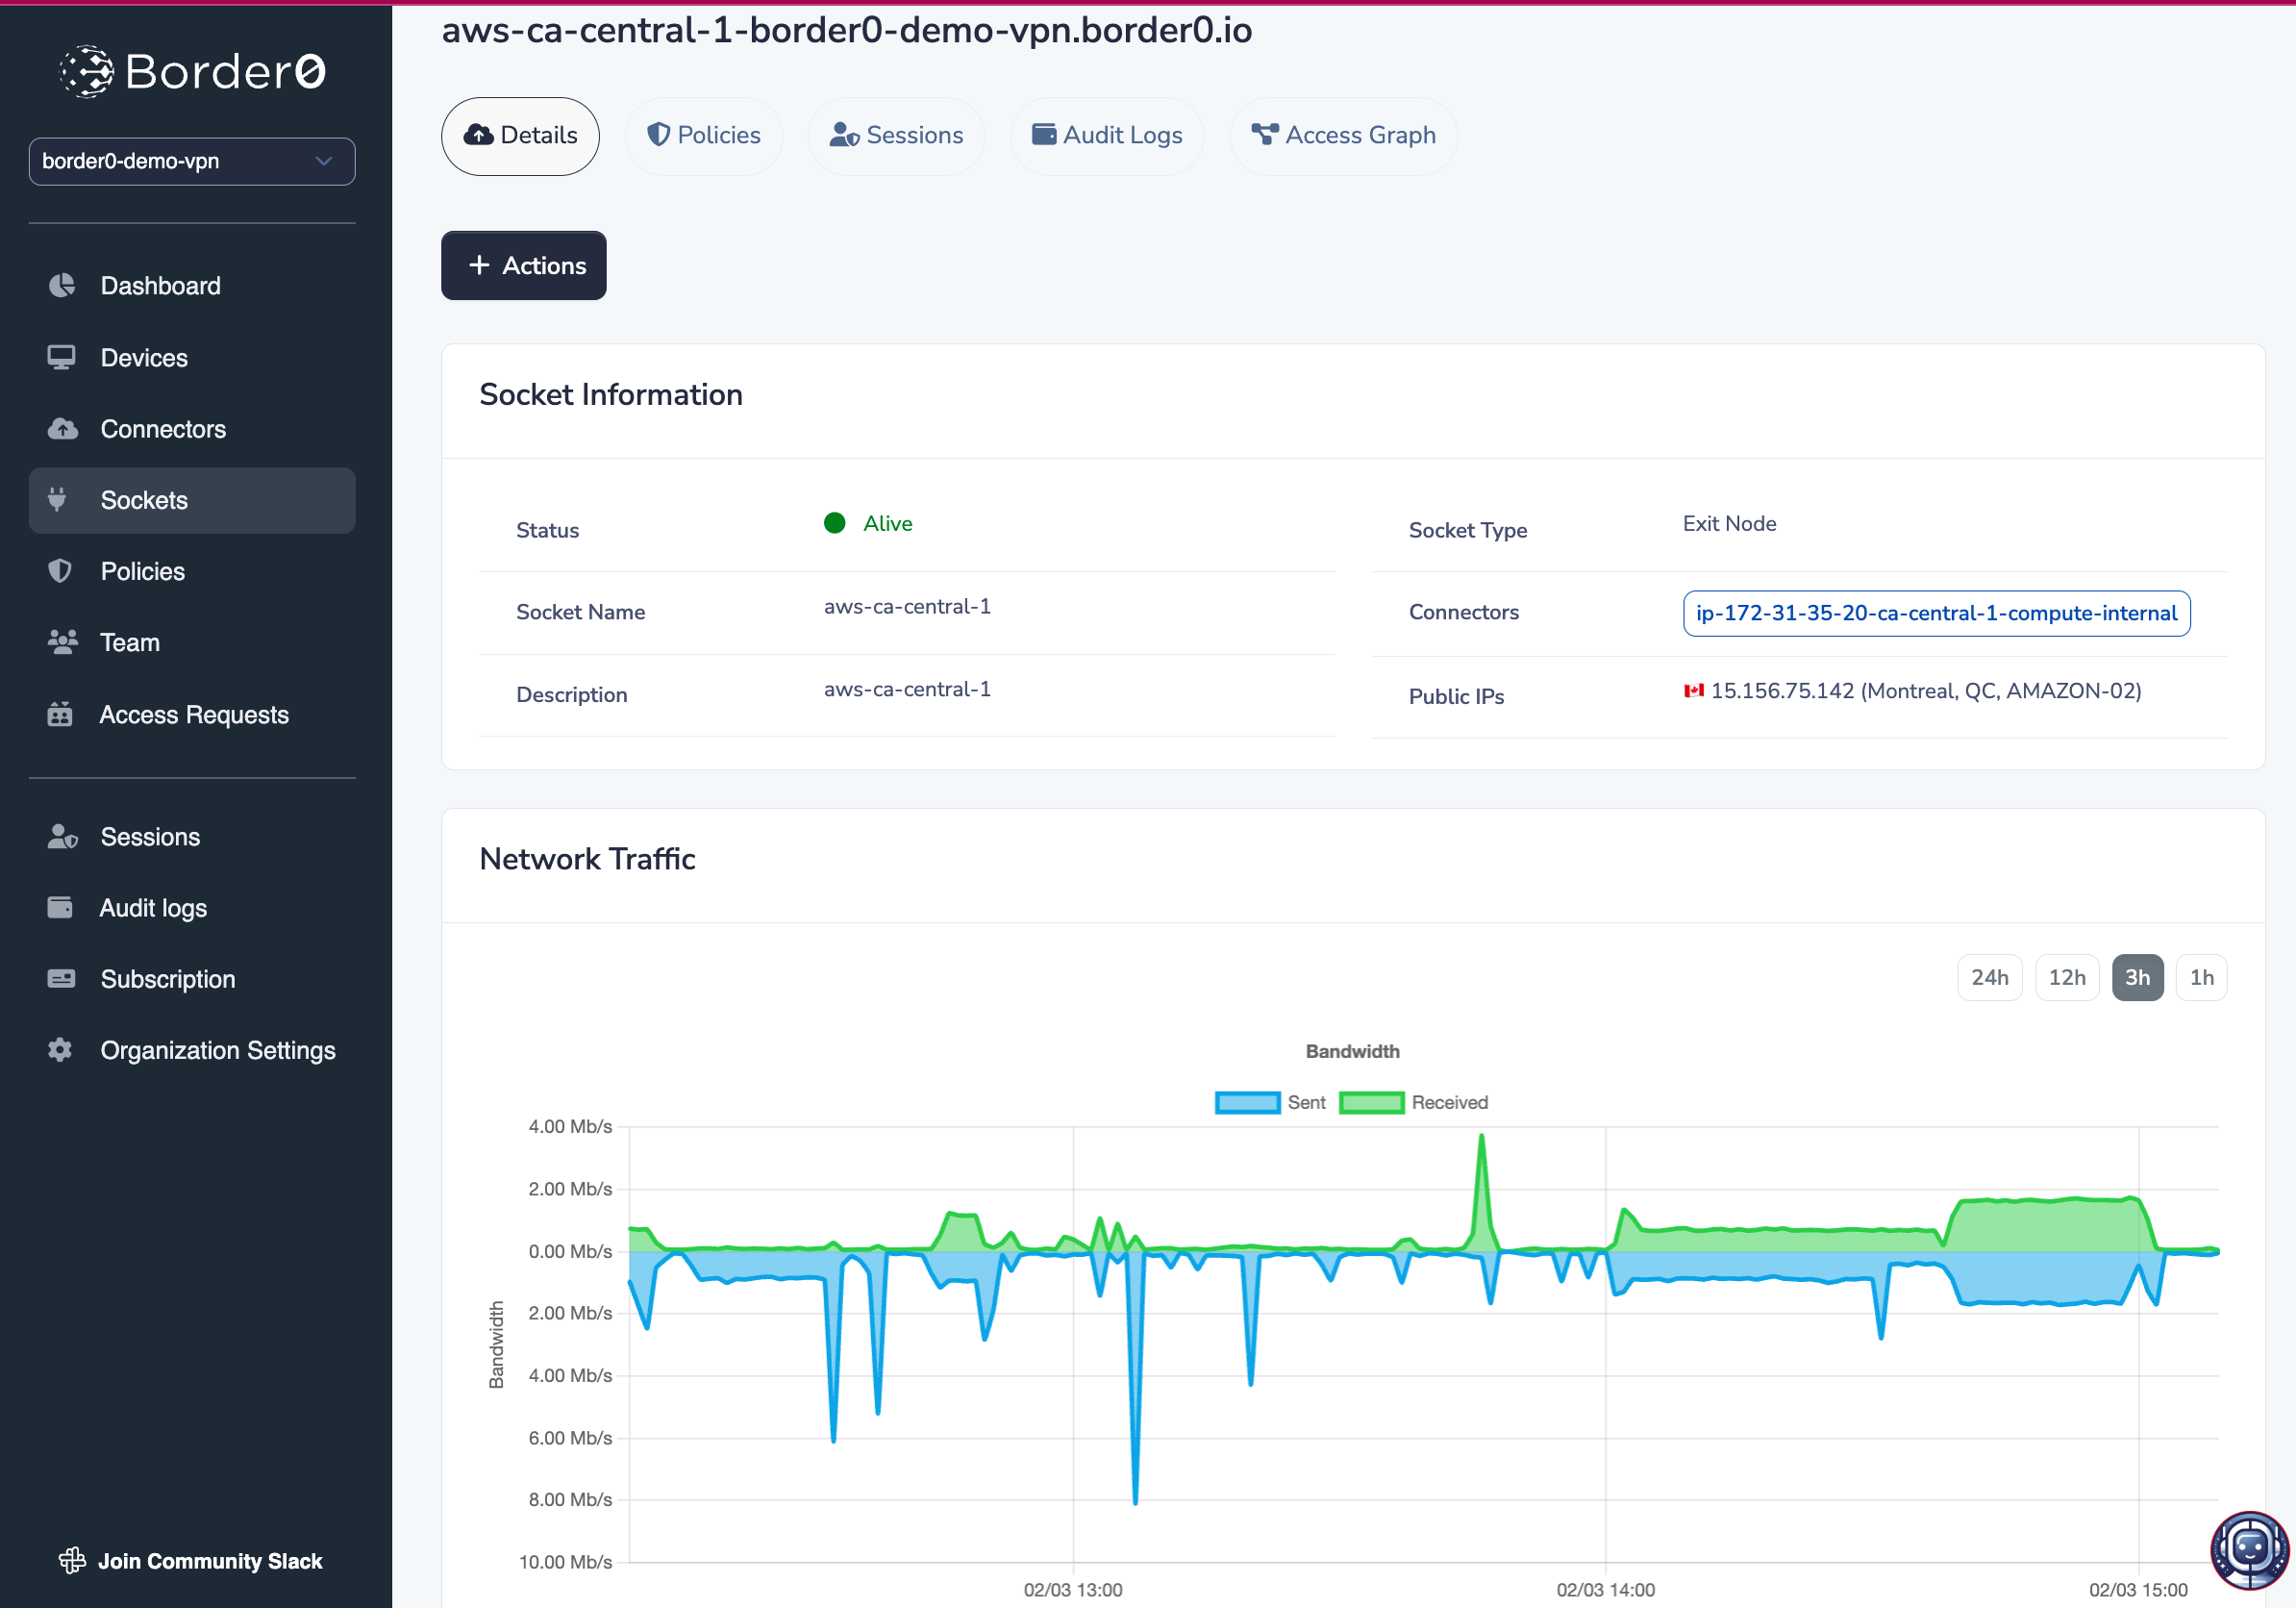Click the cloud icon on Details tab

[479, 135]
